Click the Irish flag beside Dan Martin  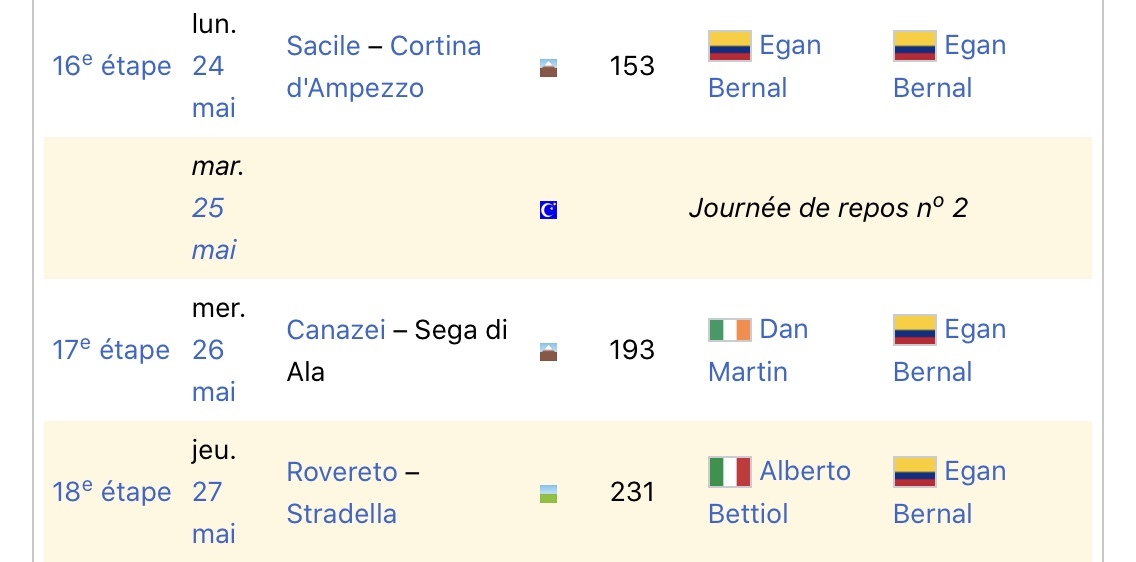pyautogui.click(x=729, y=330)
